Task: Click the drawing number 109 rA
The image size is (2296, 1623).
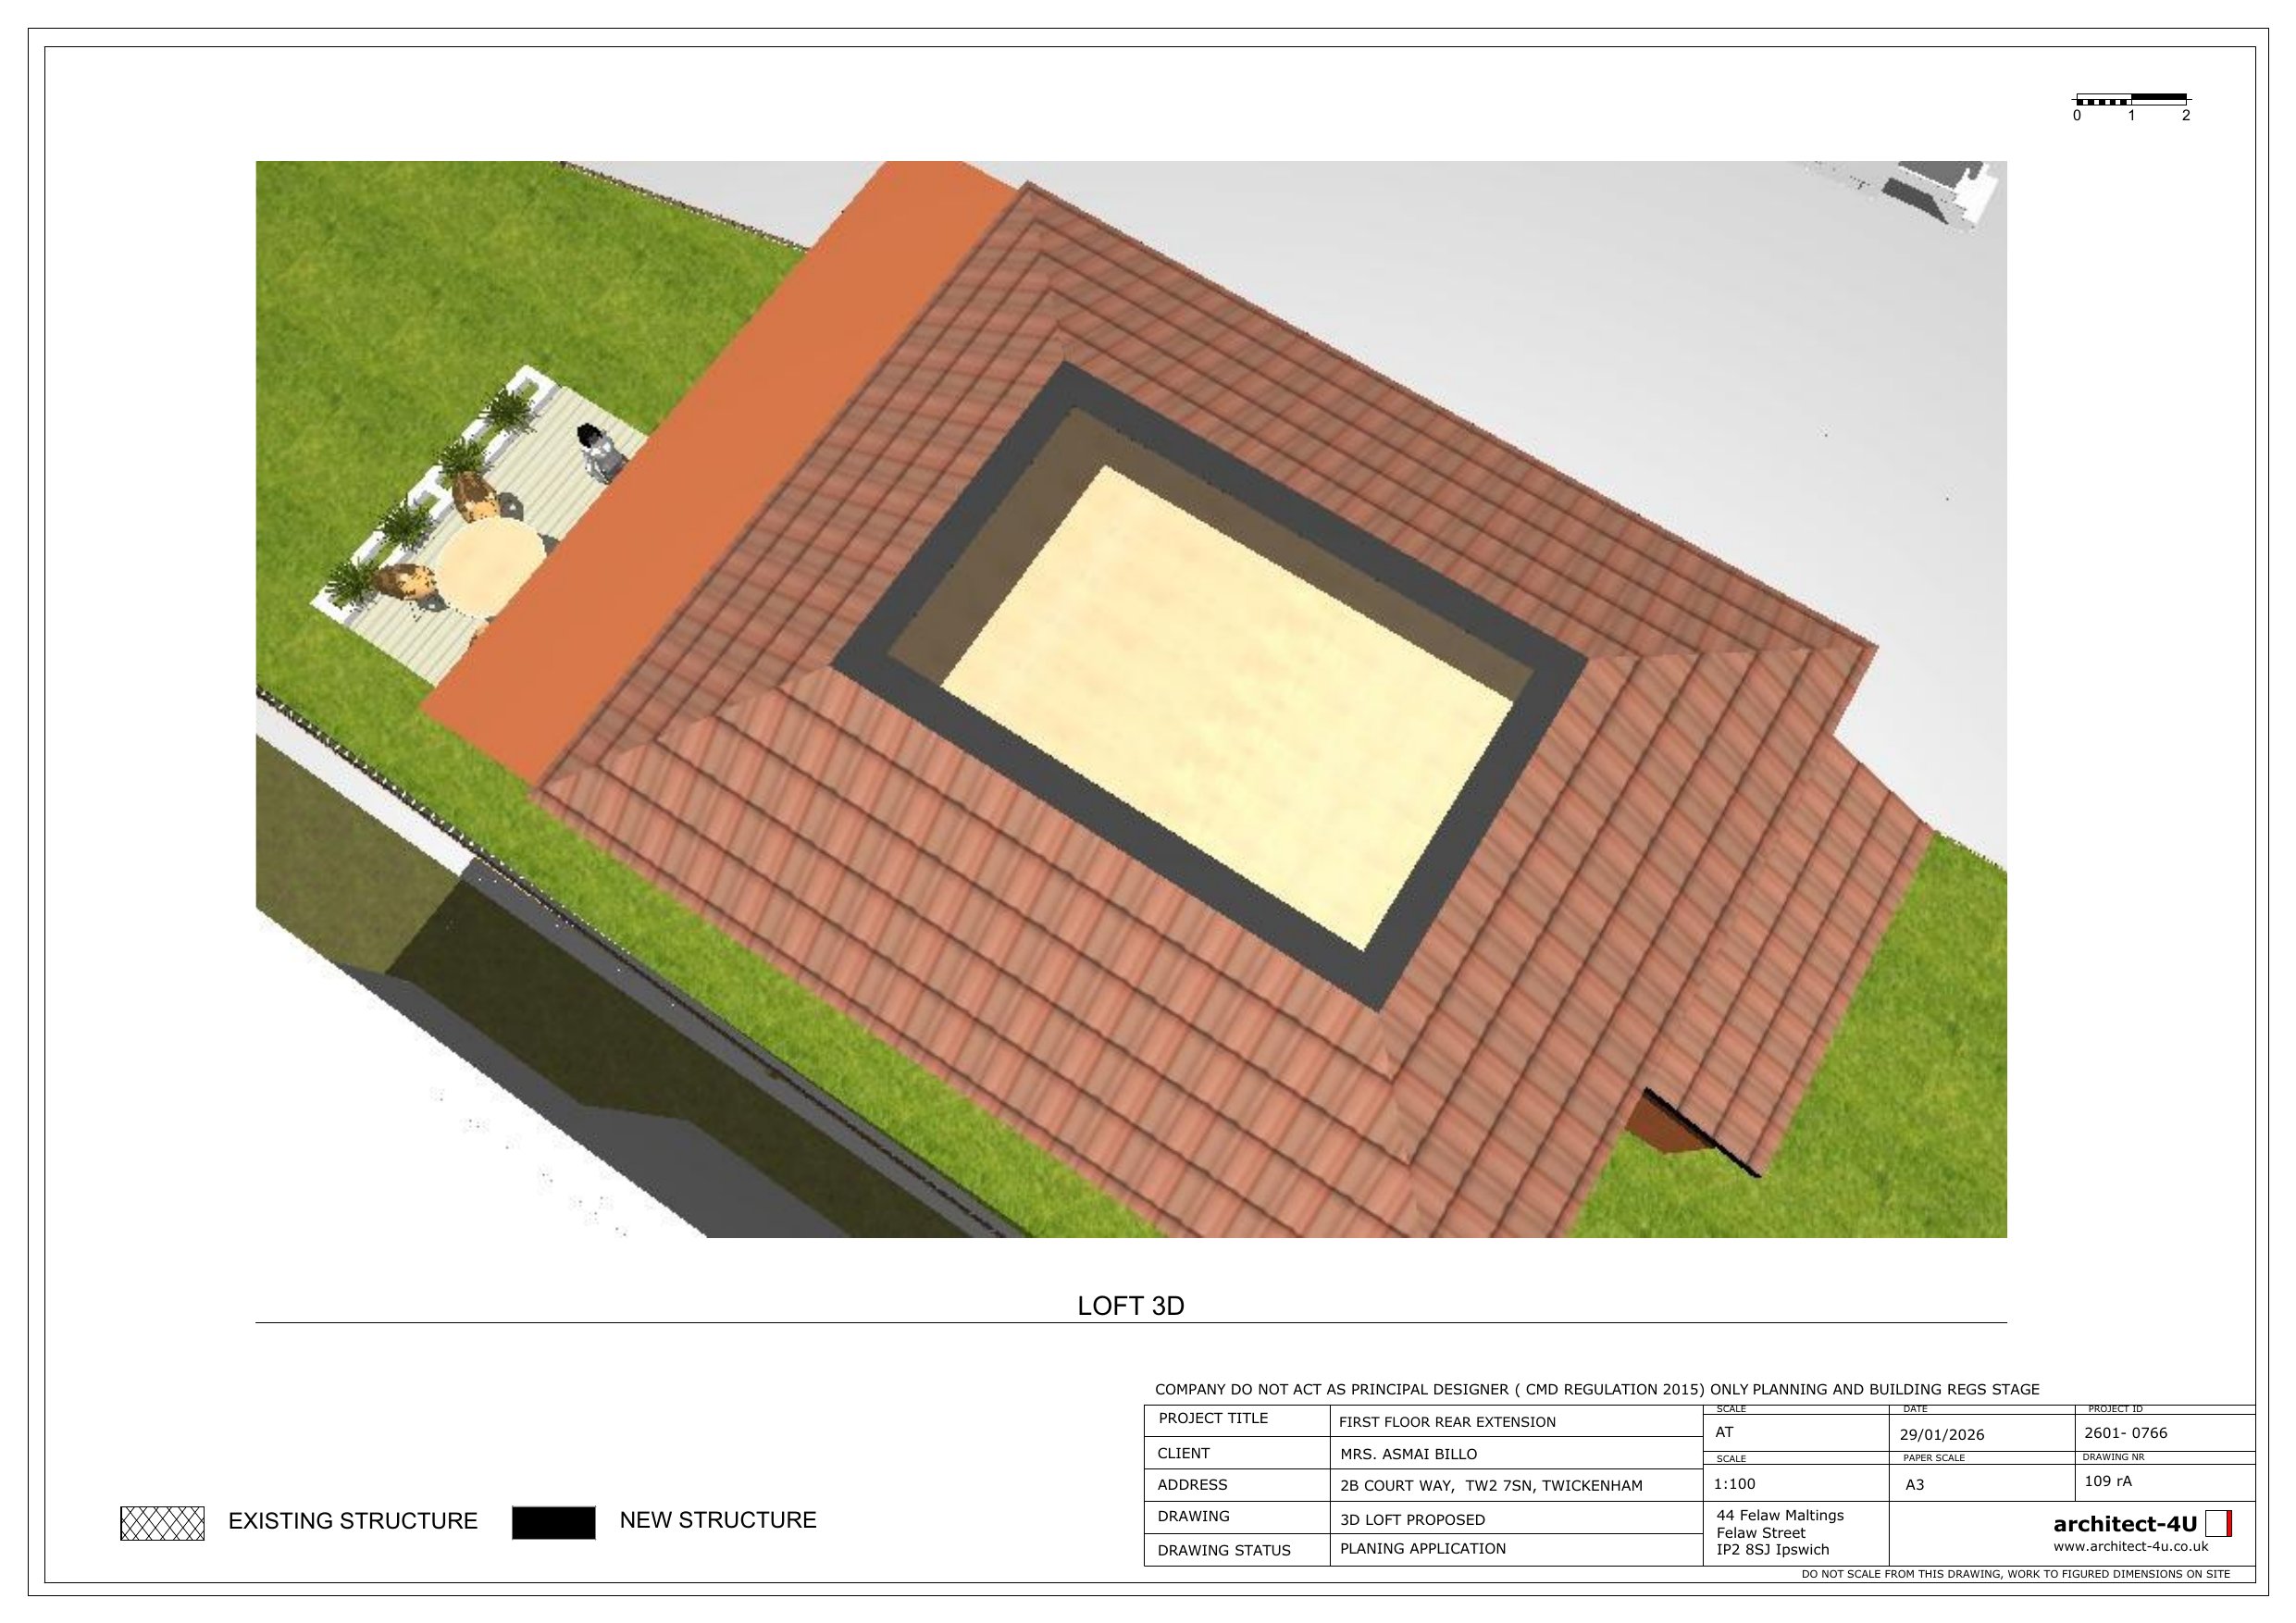Action: [x=2108, y=1481]
